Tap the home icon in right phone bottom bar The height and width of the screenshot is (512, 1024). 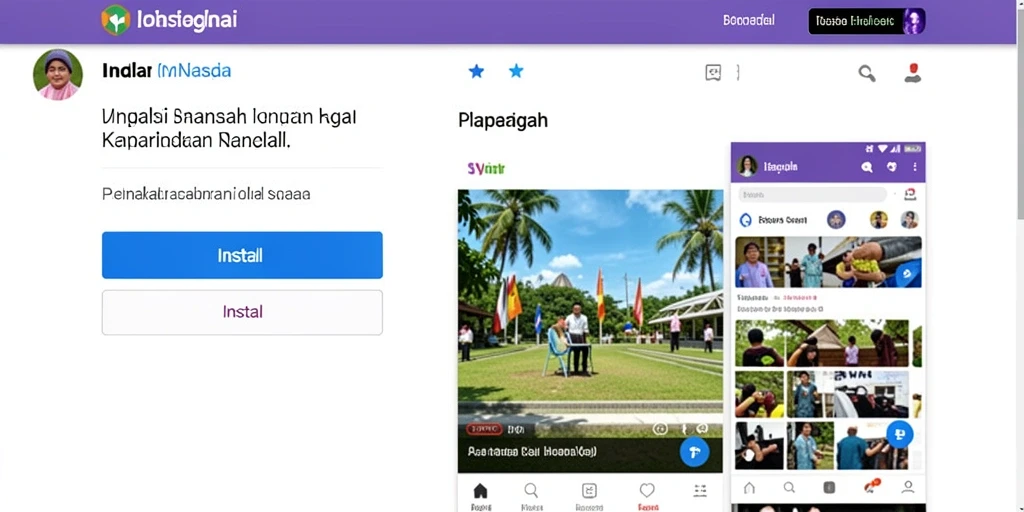[x=749, y=487]
